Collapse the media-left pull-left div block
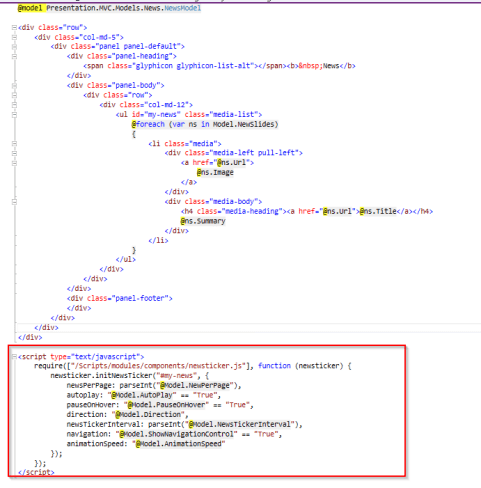481x488 pixels. point(14,153)
